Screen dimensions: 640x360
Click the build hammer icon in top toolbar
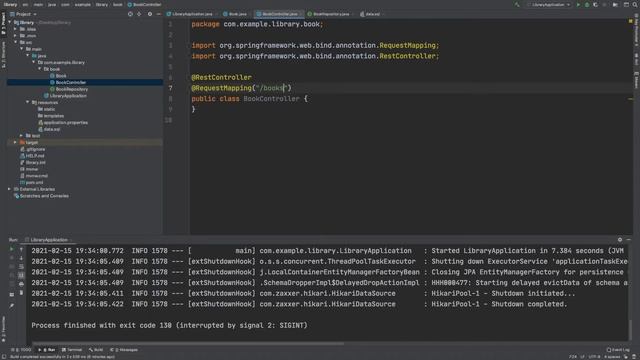tap(517, 5)
